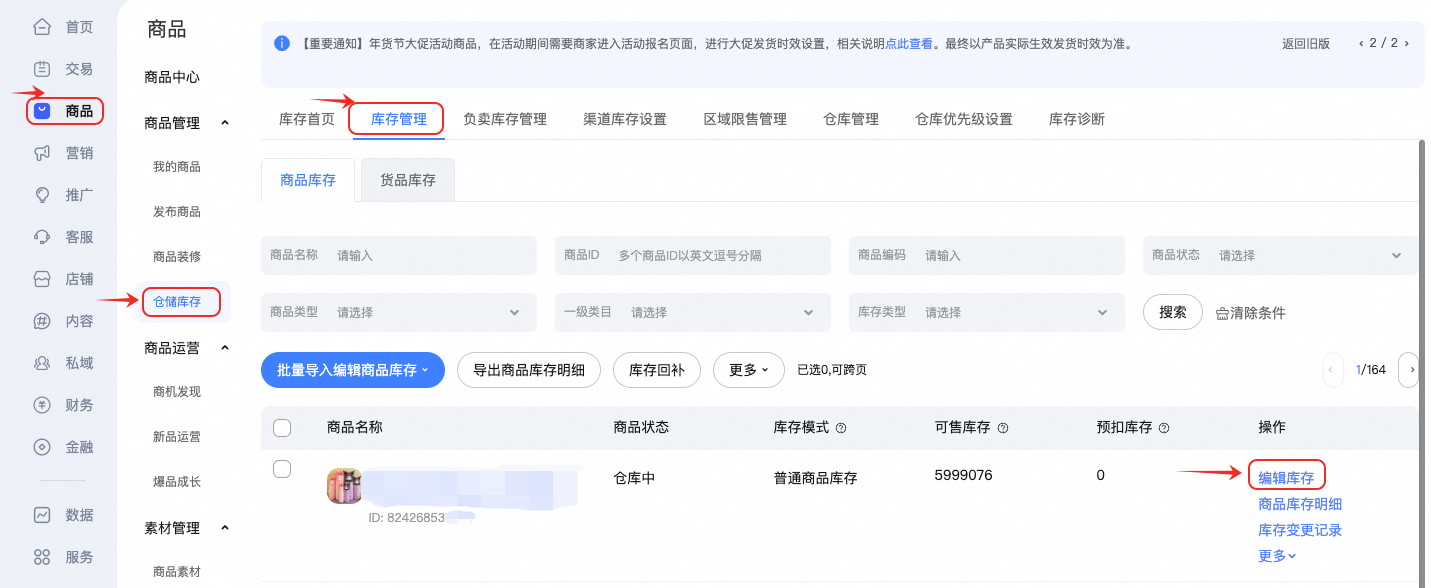Open the 库存变更记录 link

pos(1300,530)
